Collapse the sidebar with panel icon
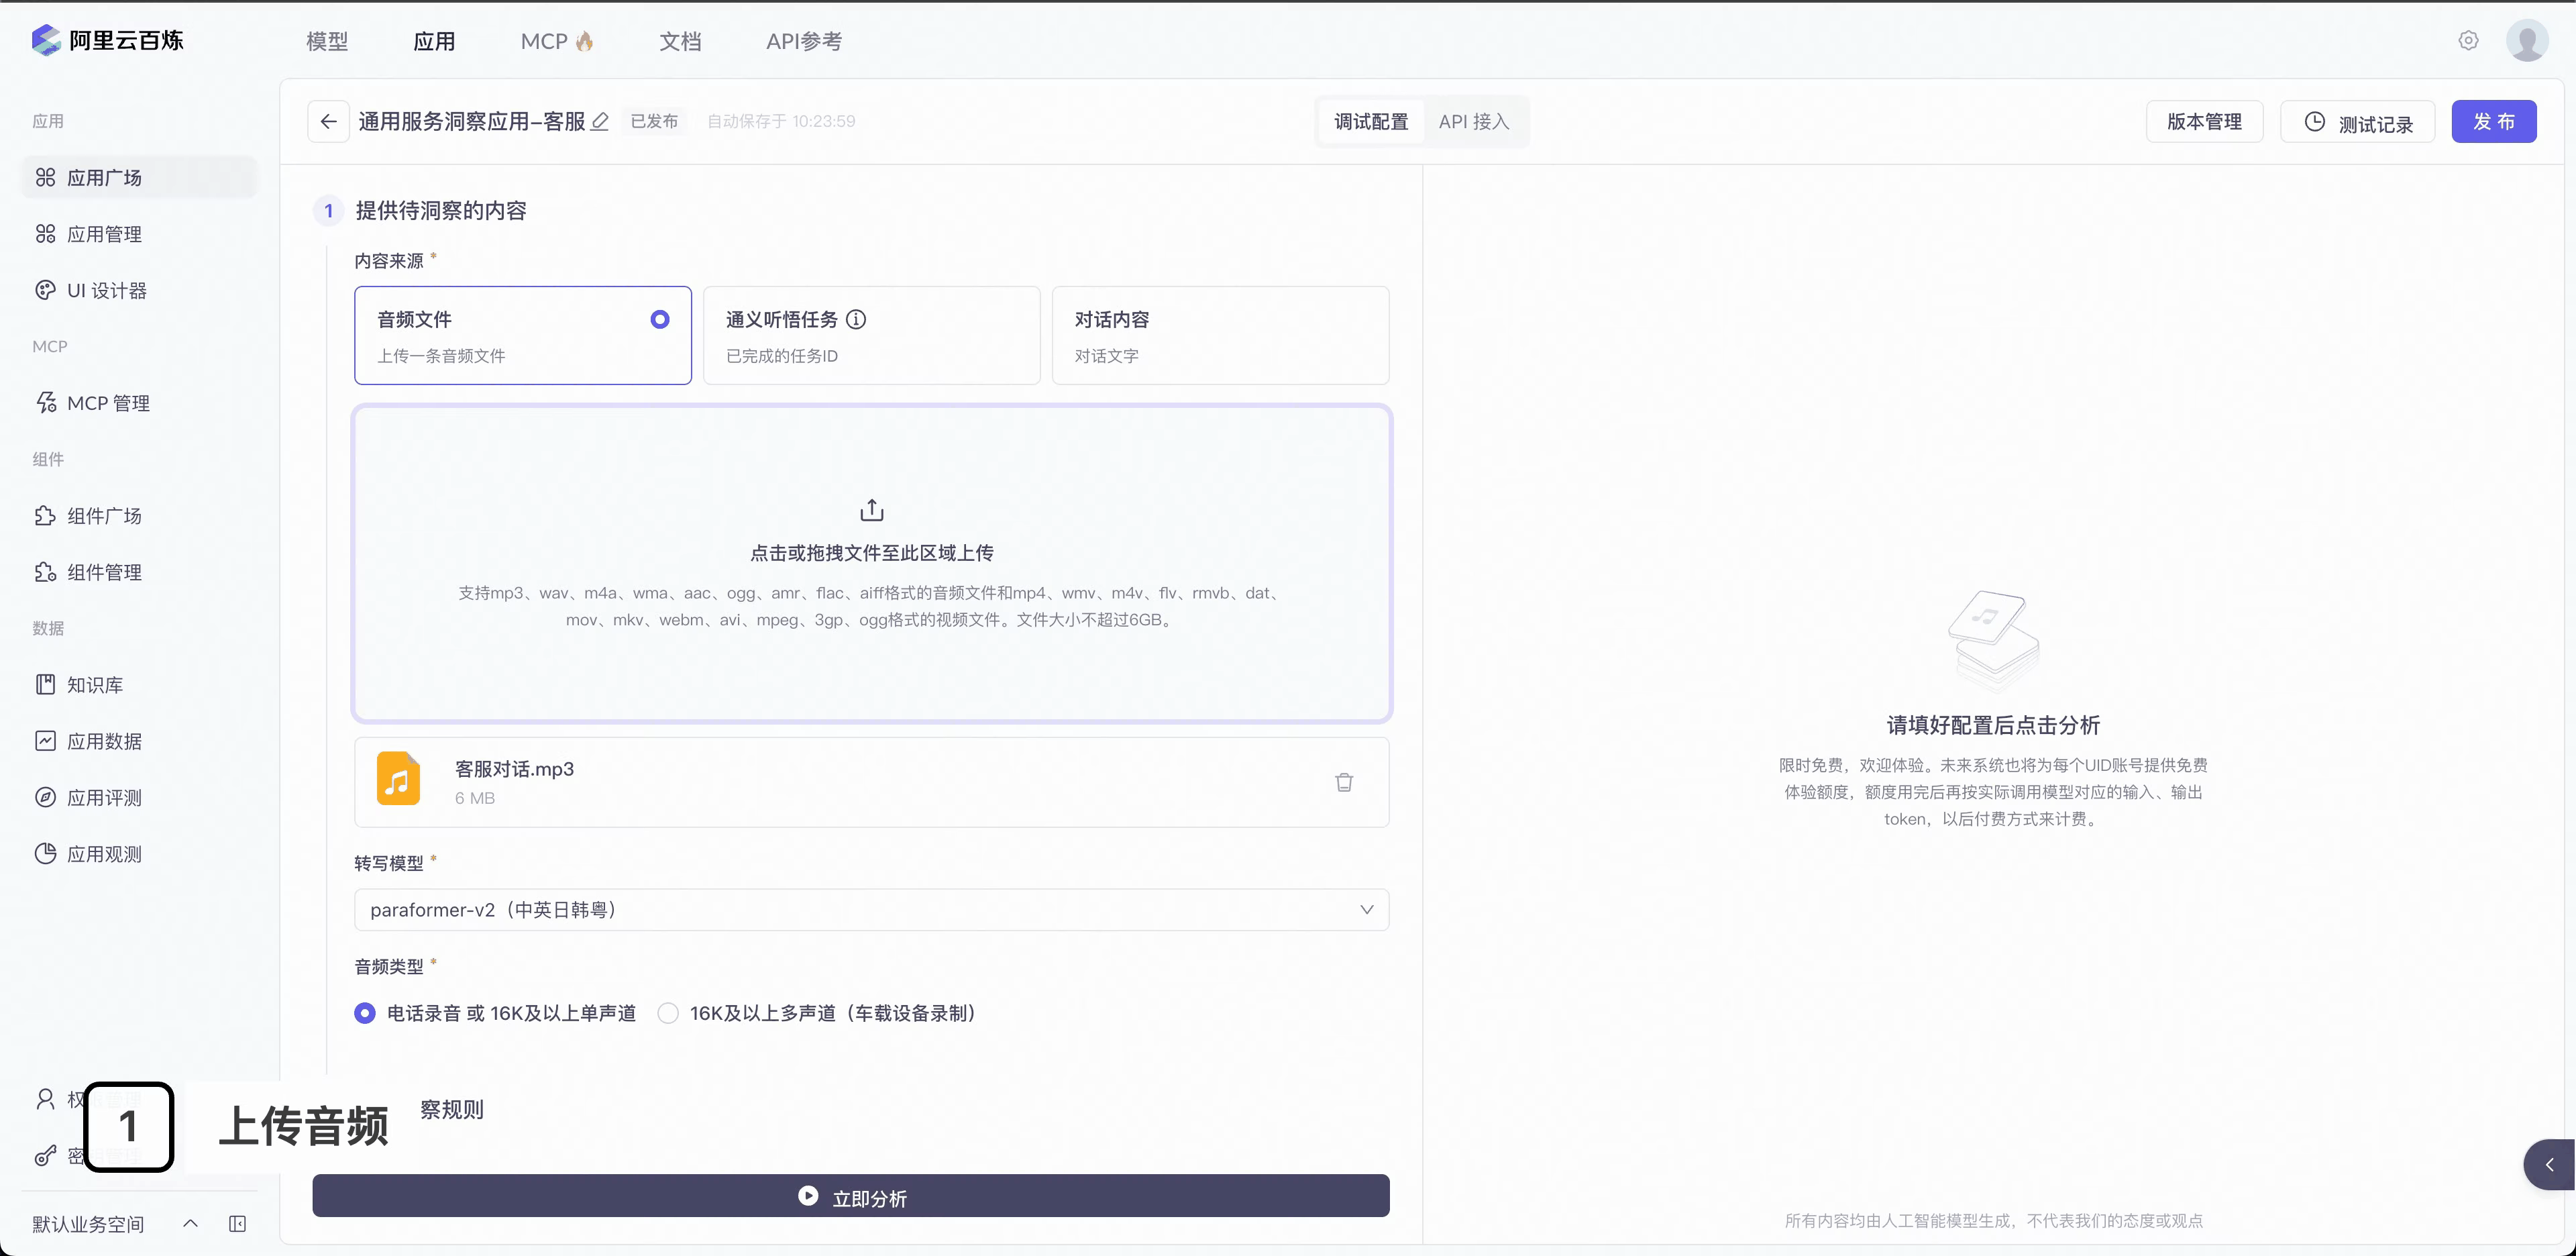 pos(237,1224)
